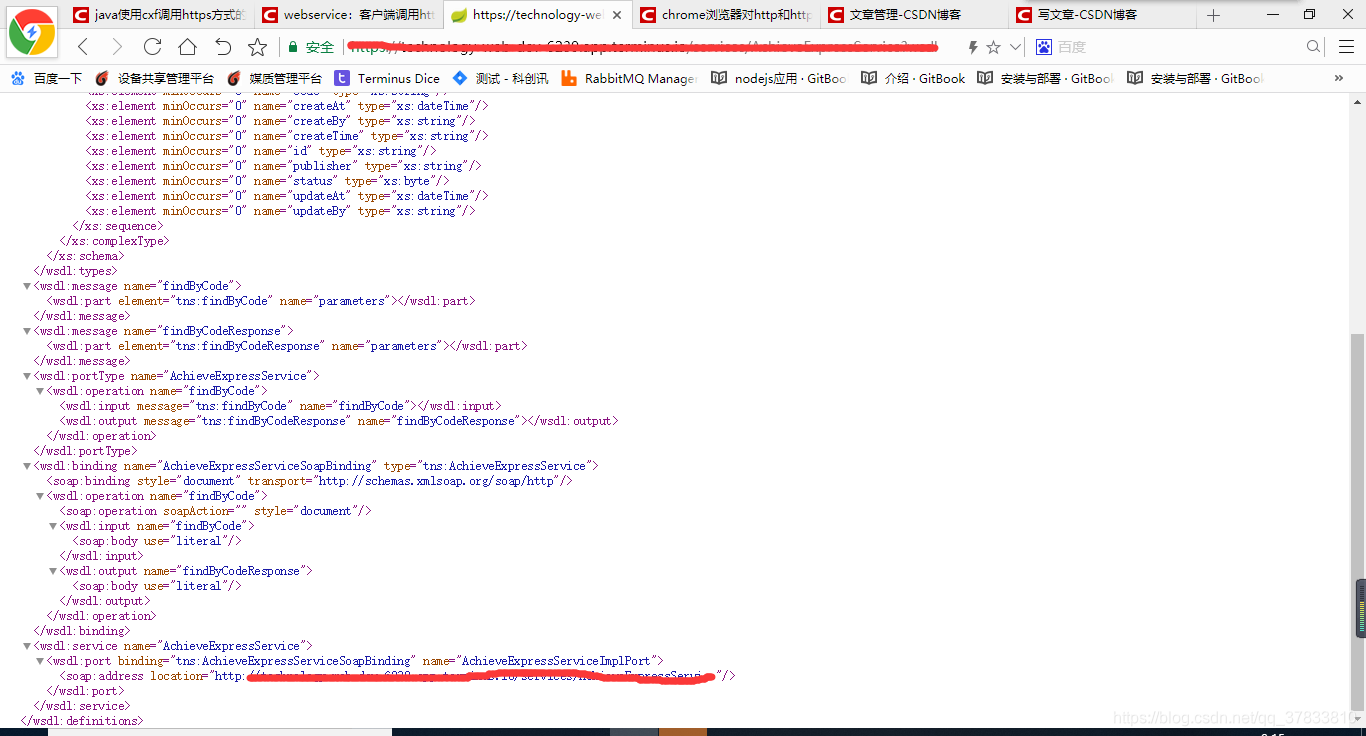This screenshot has height=736, width=1366.
Task: Collapse wsdl:operation findByCode under binding
Action: [40, 496]
